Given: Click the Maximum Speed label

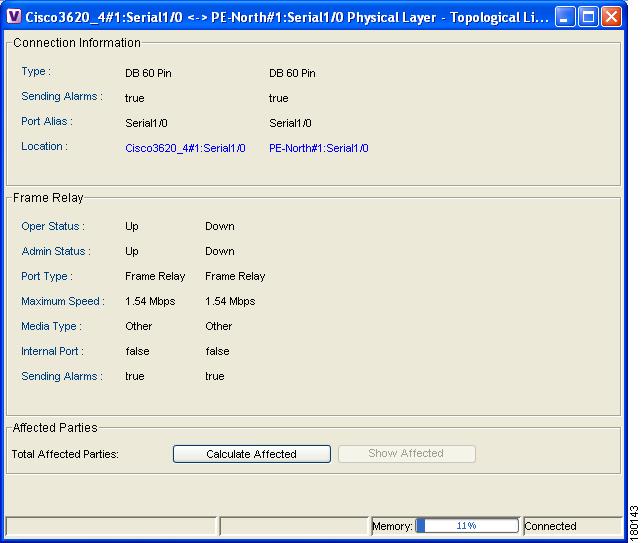Looking at the screenshot, I should pyautogui.click(x=62, y=301).
